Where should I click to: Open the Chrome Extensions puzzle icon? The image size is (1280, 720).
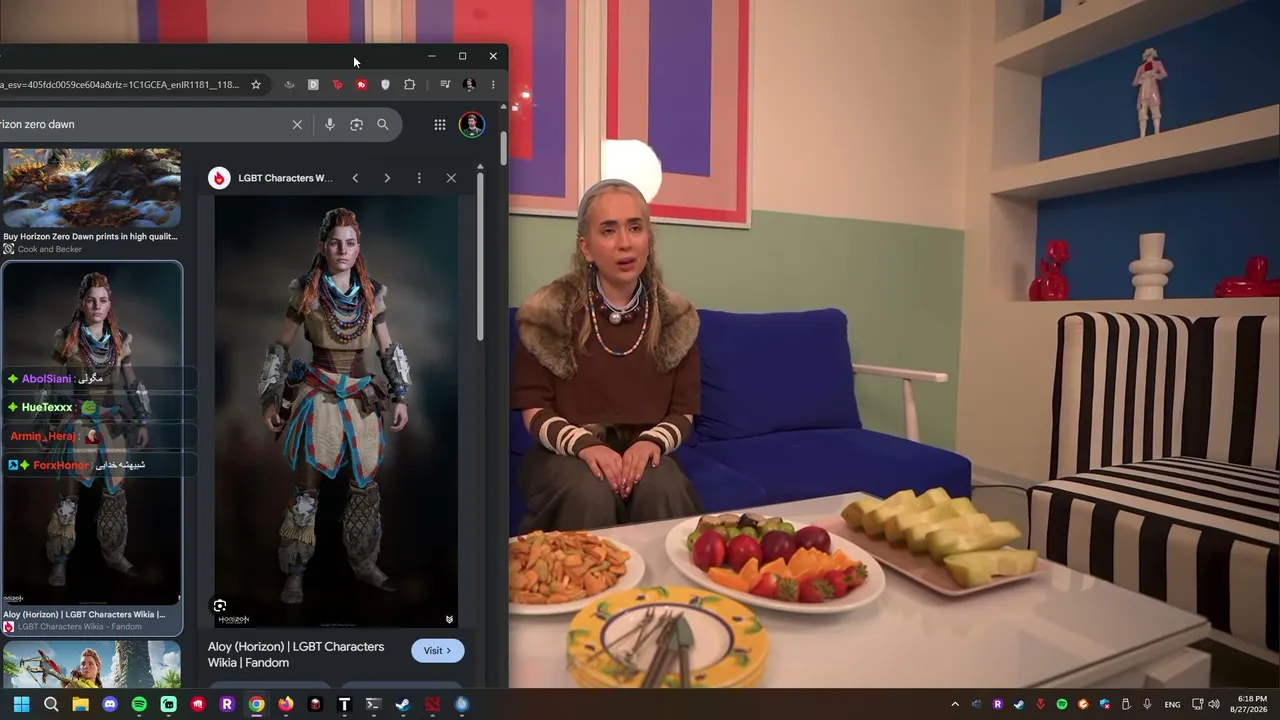(x=409, y=85)
